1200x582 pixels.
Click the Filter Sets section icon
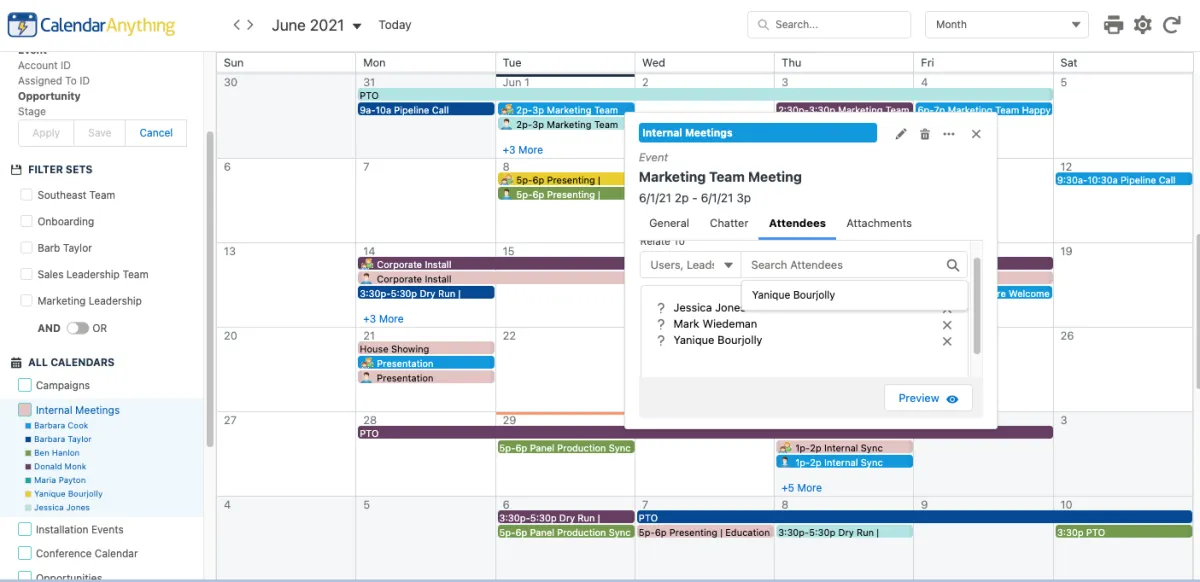point(16,170)
